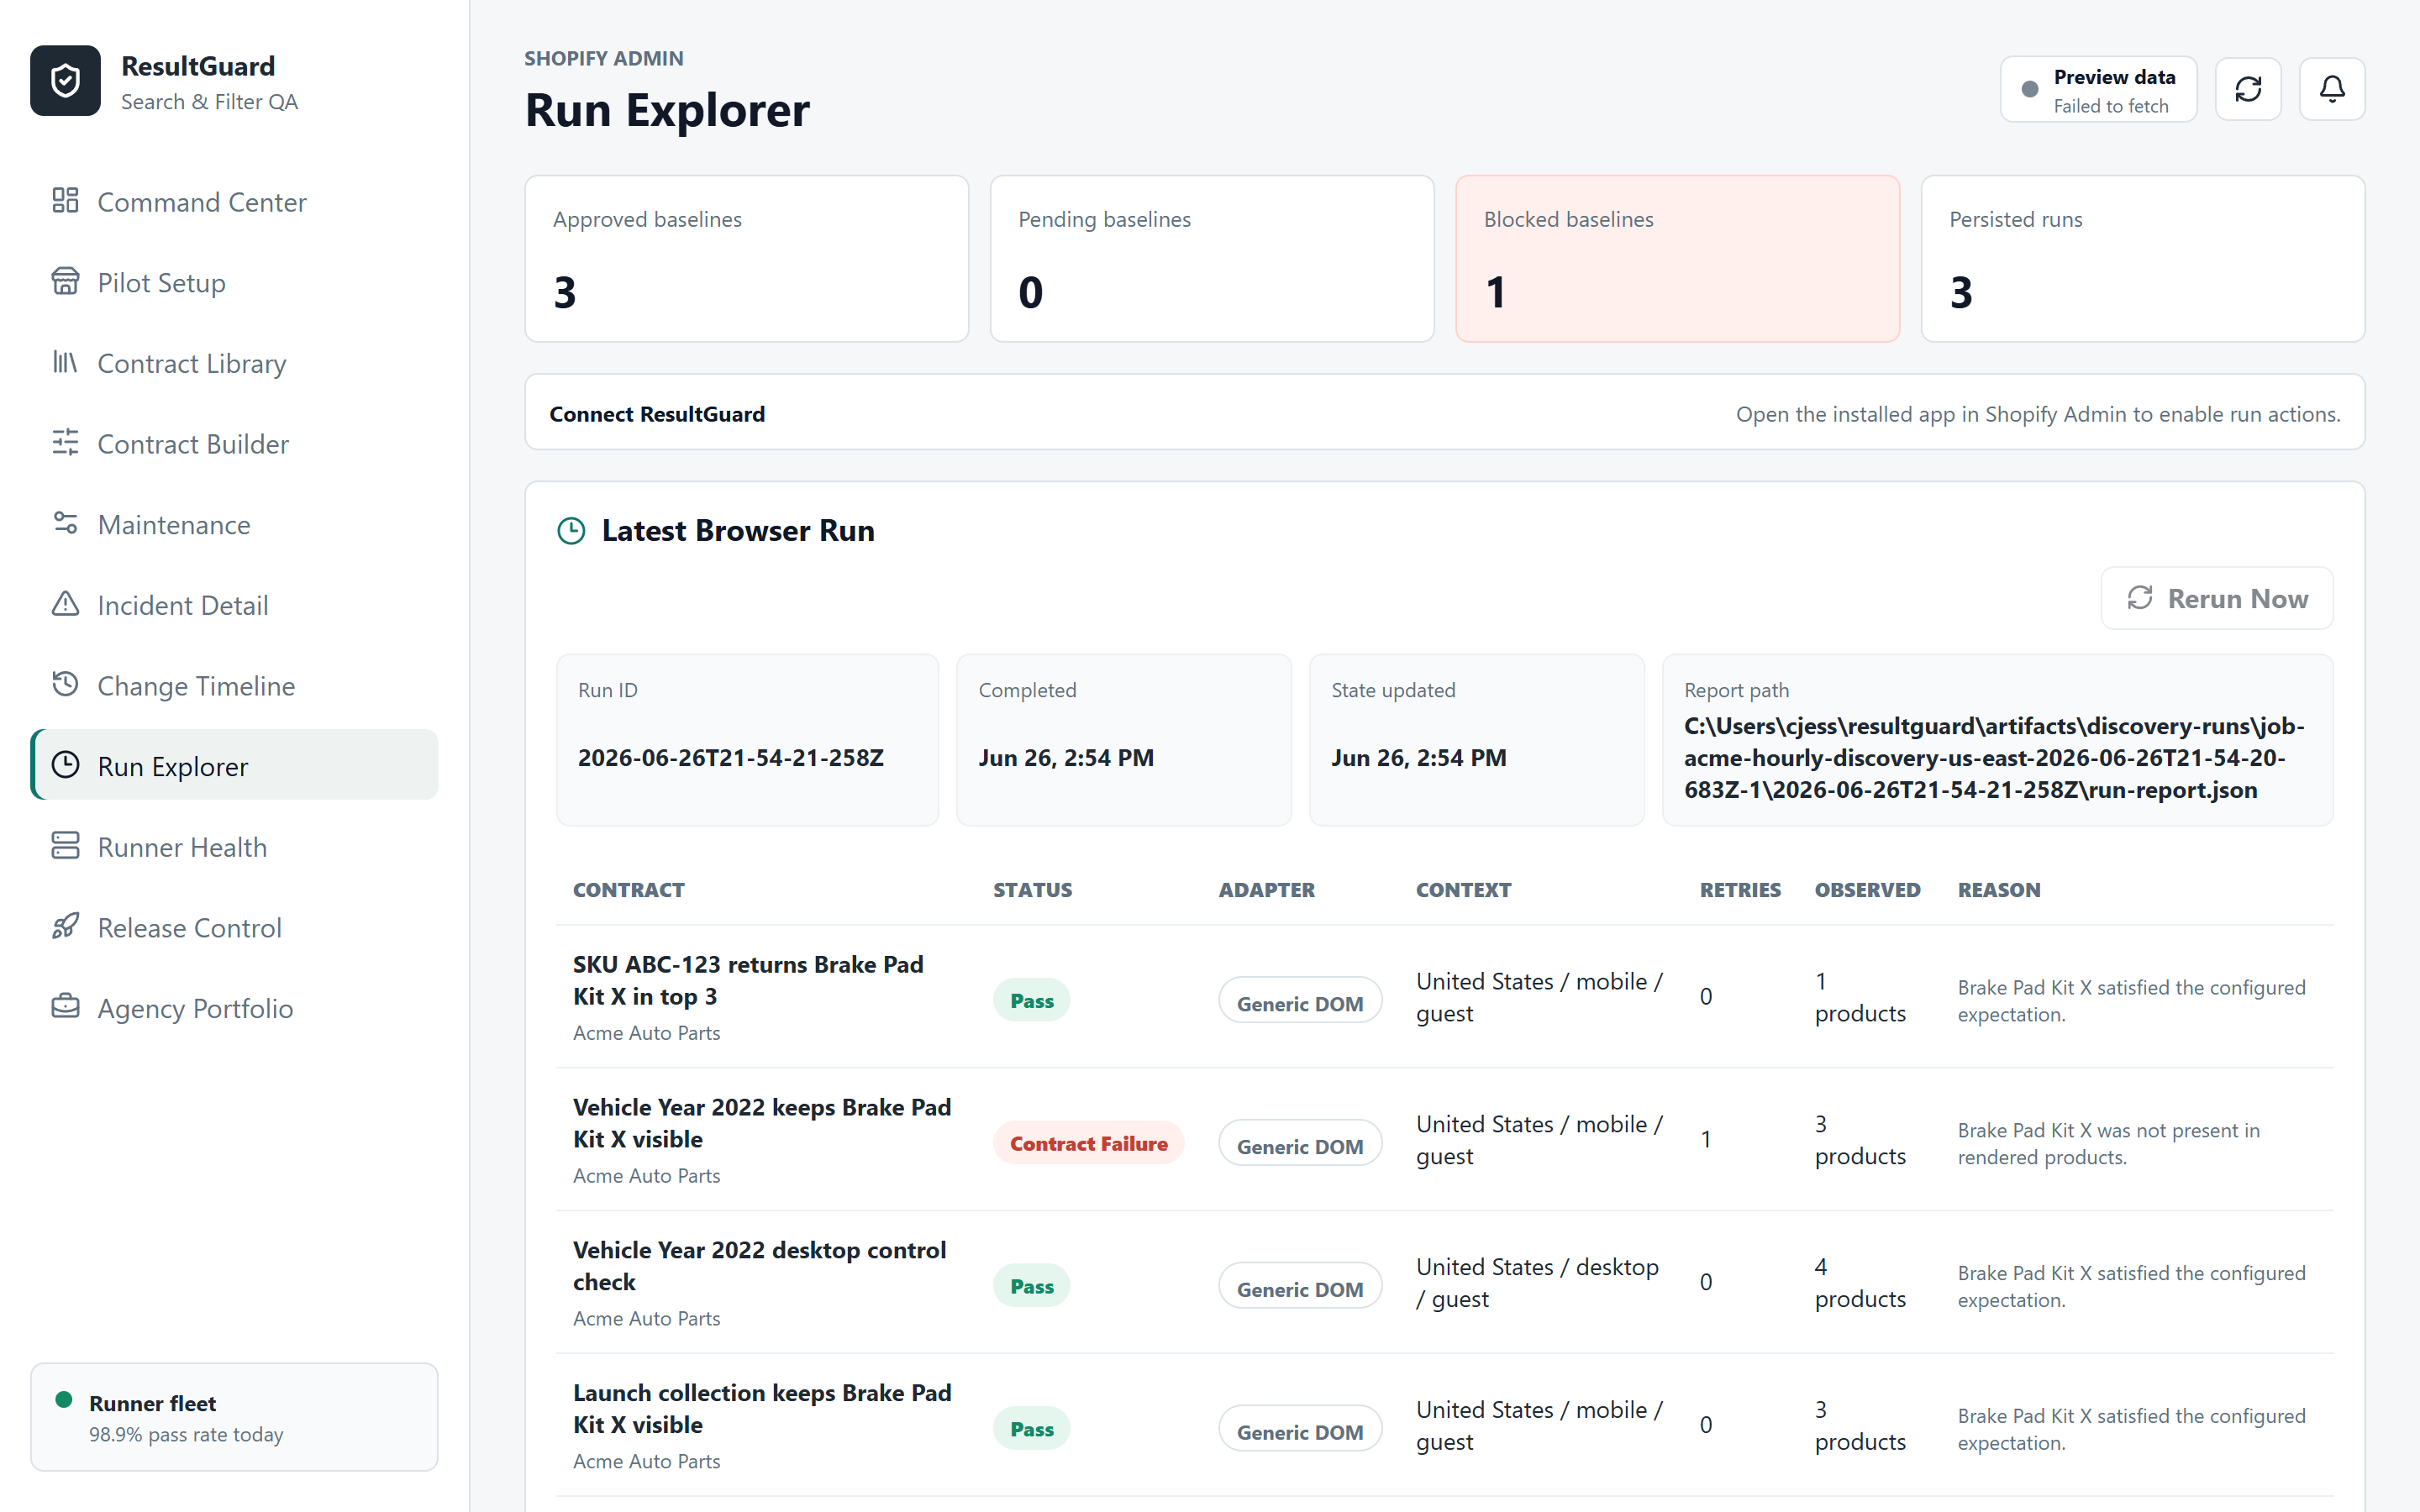Click Pass badge in Launch collection row

click(x=1031, y=1429)
